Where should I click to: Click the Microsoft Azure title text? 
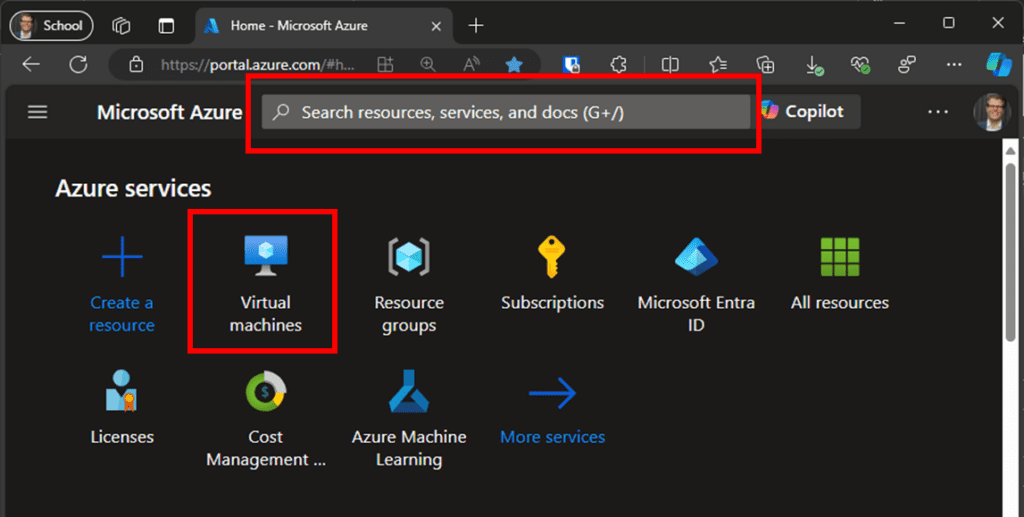tap(170, 112)
